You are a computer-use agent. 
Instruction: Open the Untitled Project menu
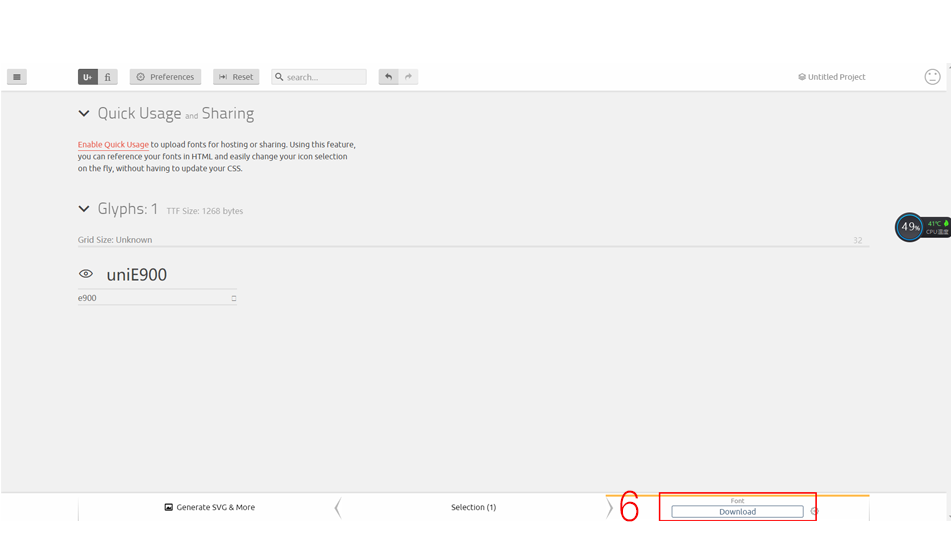(832, 77)
